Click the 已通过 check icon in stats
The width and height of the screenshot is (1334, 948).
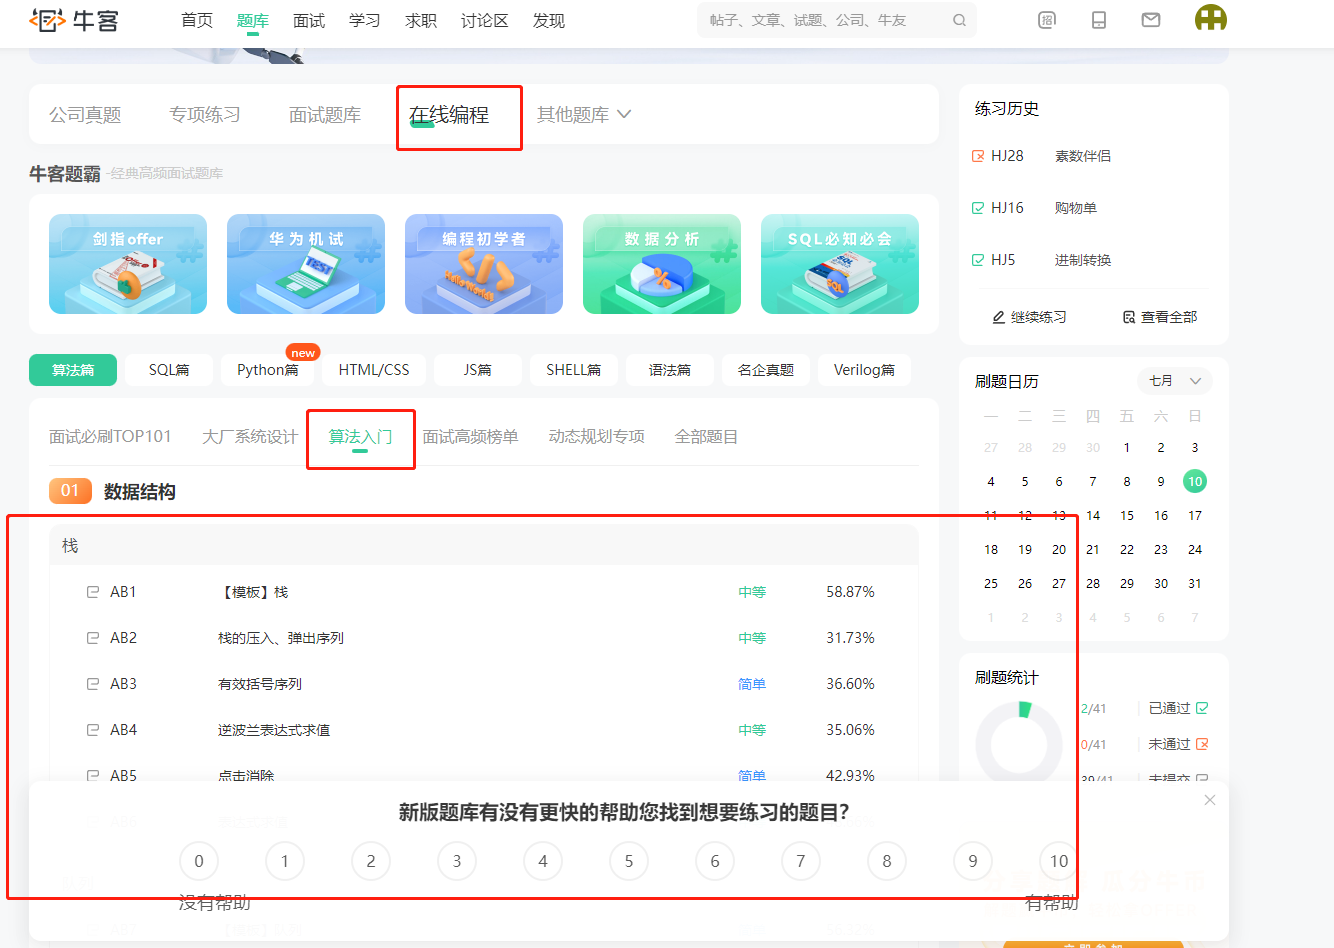pos(1202,708)
